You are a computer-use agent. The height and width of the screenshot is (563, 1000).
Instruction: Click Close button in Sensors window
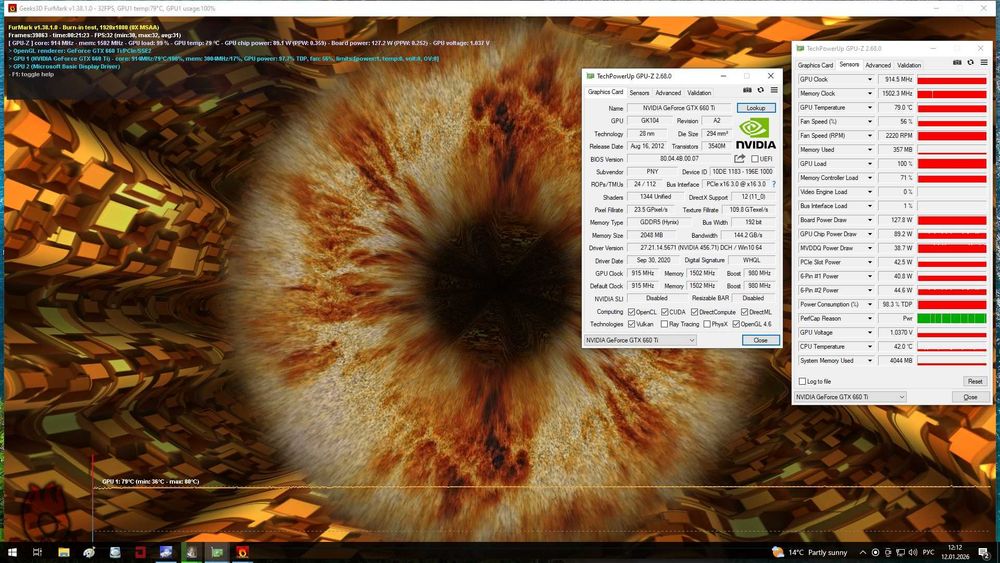[x=970, y=397]
